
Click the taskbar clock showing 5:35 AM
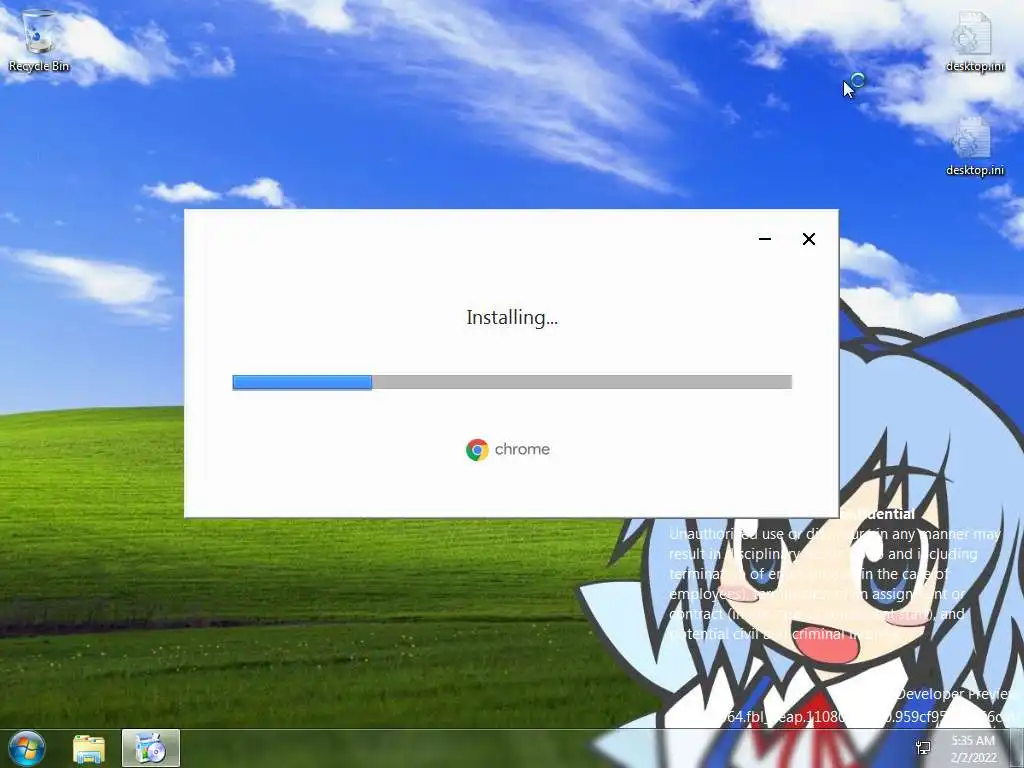(x=974, y=749)
